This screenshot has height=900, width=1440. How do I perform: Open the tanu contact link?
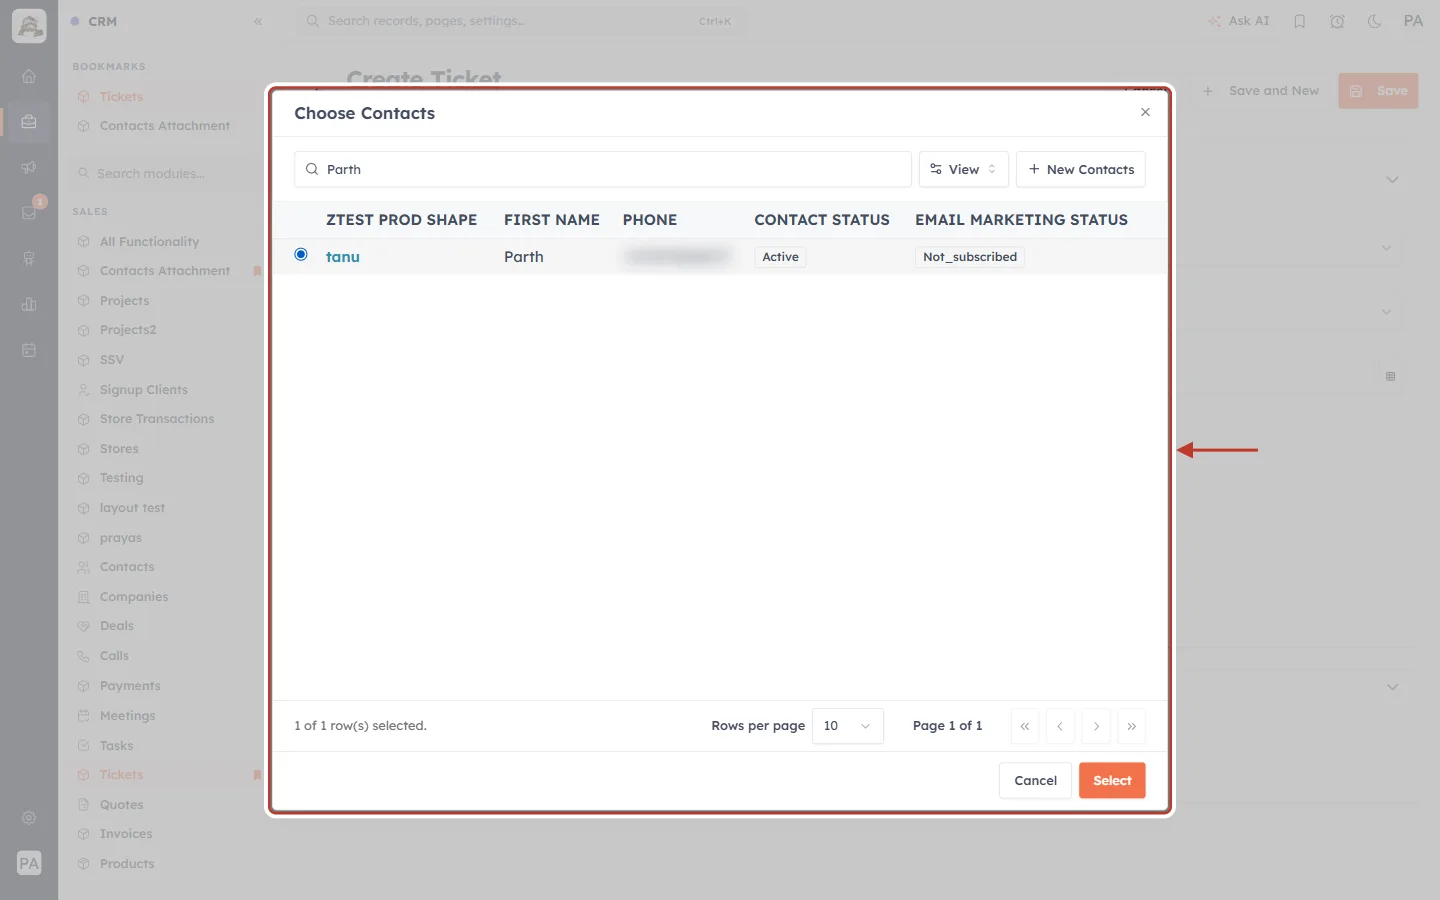(343, 257)
